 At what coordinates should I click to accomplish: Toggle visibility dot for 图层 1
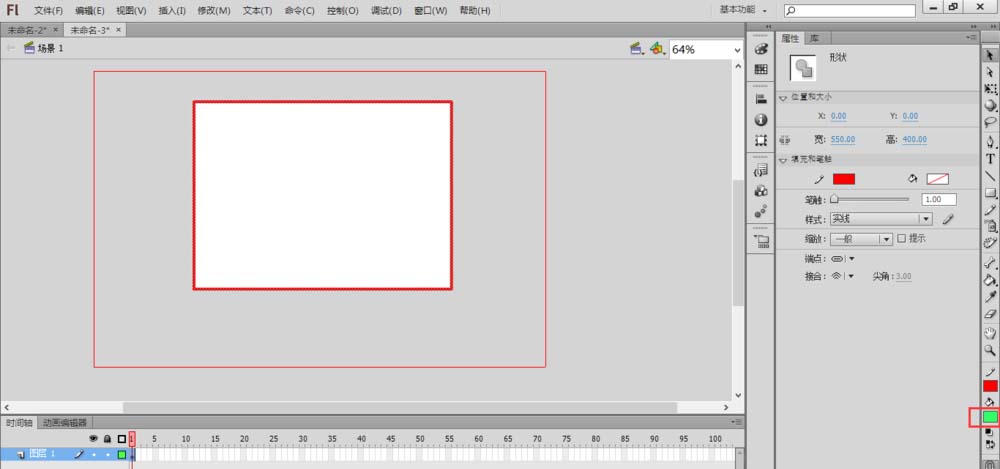(94, 455)
